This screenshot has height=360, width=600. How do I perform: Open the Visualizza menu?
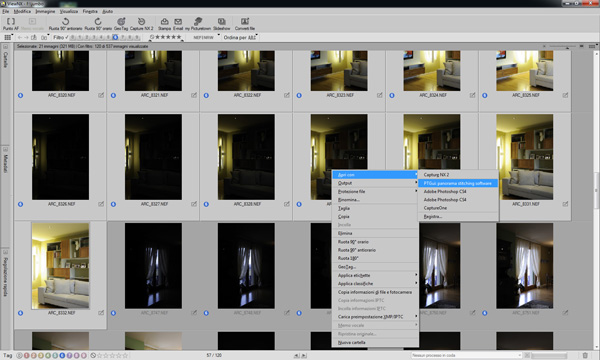[x=69, y=11]
